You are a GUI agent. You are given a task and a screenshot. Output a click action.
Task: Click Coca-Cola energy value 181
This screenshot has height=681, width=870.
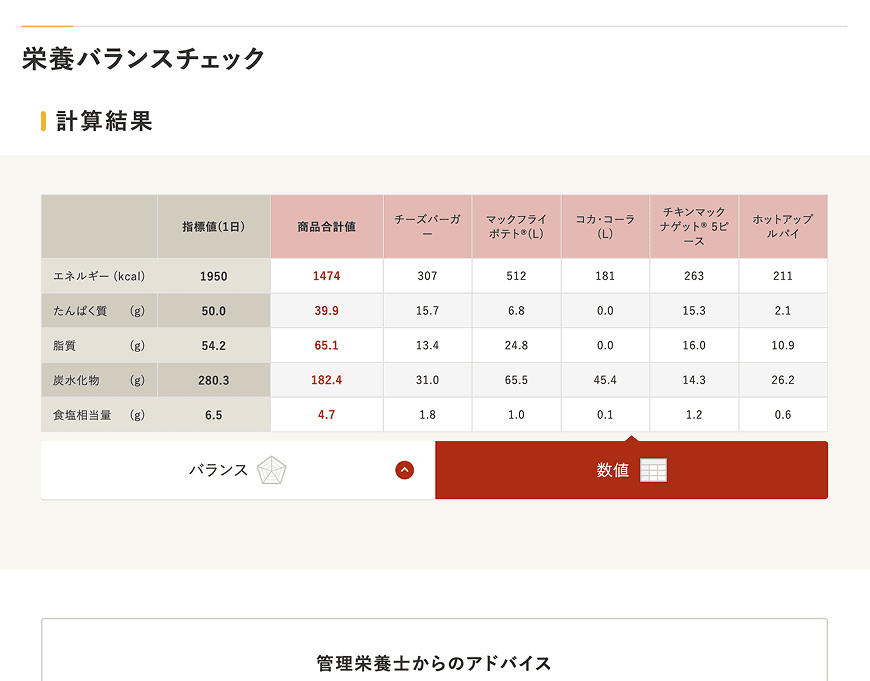tap(605, 276)
